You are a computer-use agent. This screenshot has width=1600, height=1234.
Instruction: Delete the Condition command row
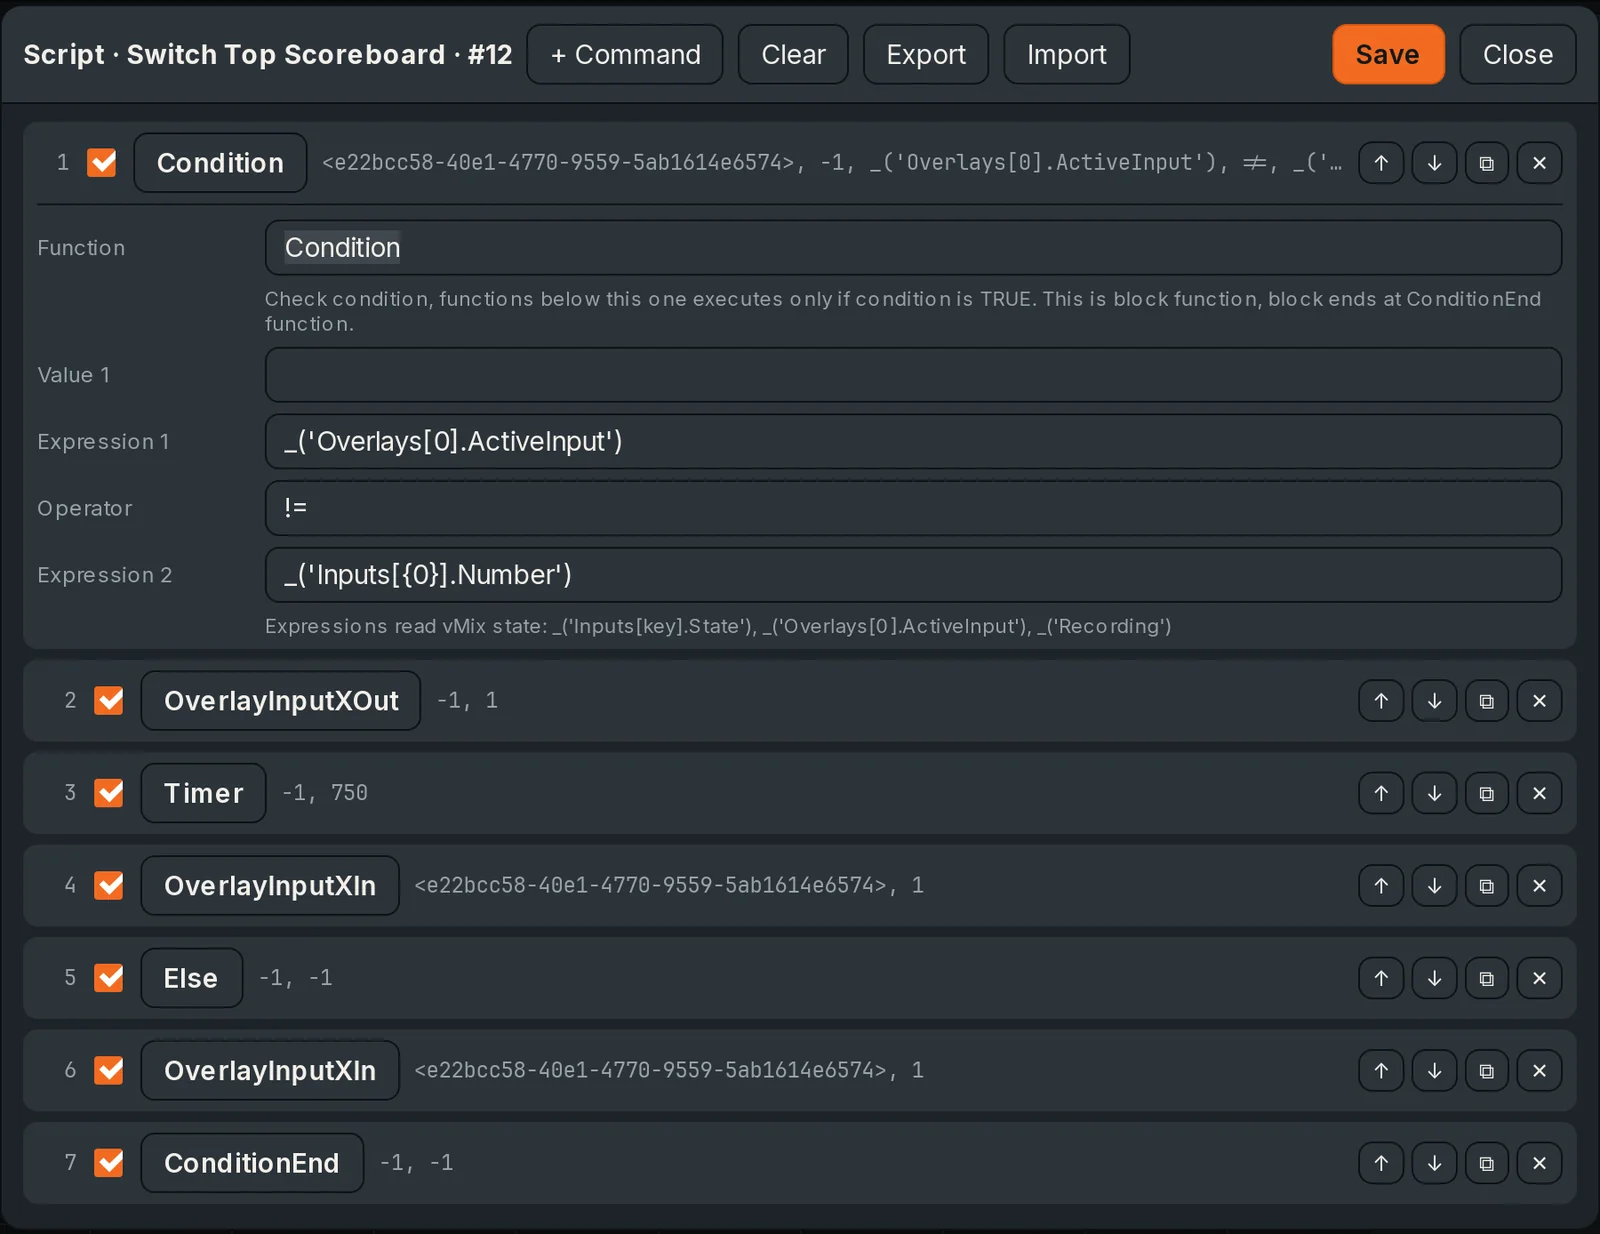[x=1540, y=163]
